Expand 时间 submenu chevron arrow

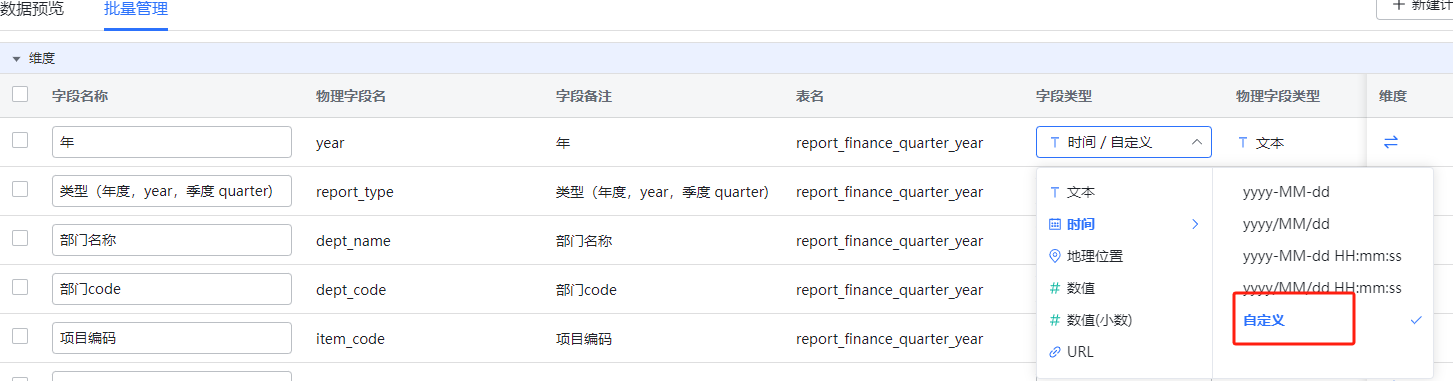coord(1194,224)
